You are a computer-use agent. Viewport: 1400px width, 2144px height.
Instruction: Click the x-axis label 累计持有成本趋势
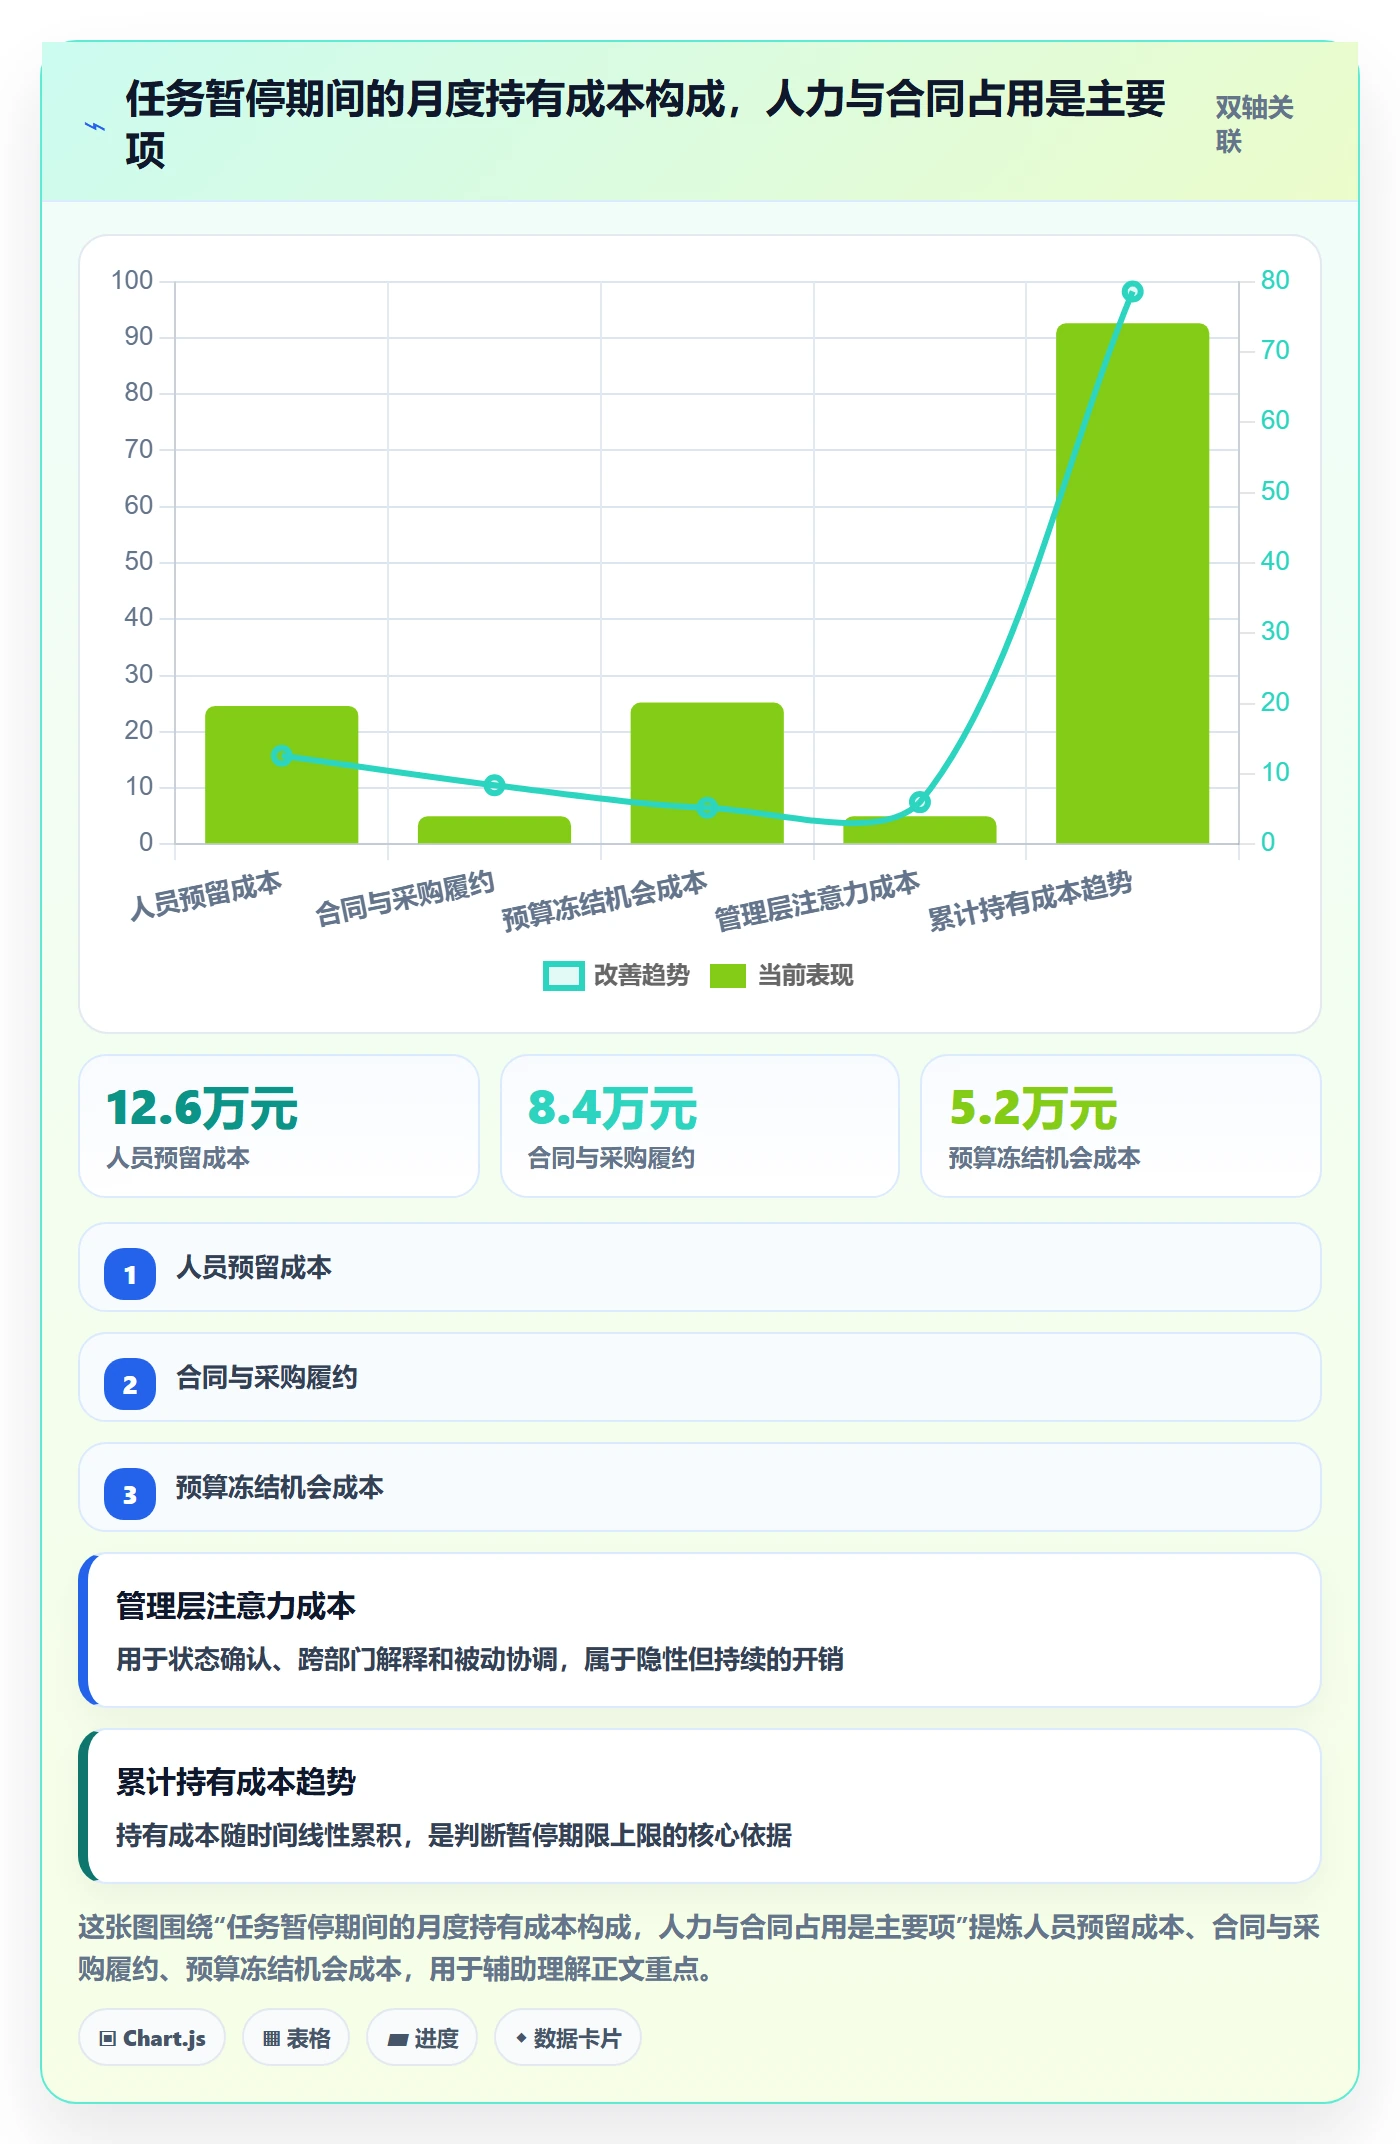(x=1030, y=900)
